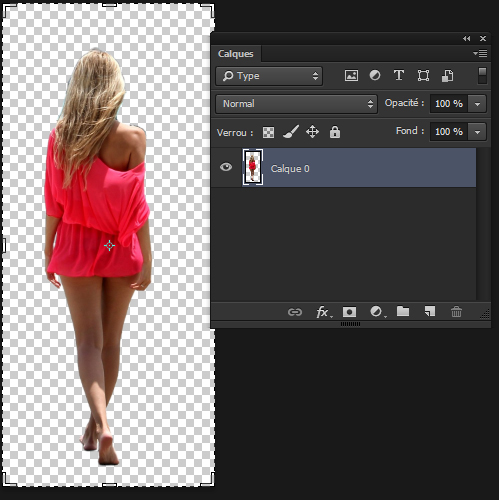Click the left-middle transform handle
This screenshot has width=499, height=500.
coord(3,245)
